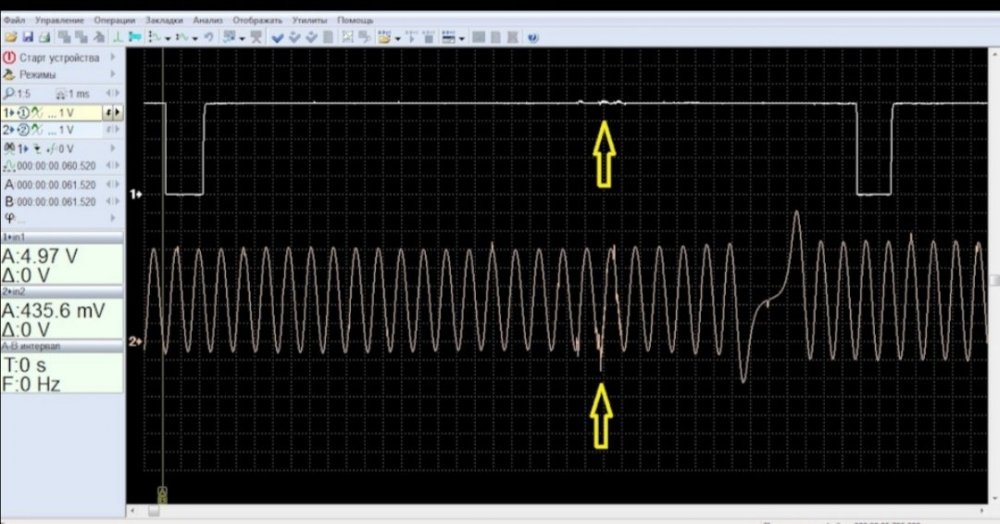Click the T:0 s interval readout

click(x=26, y=365)
